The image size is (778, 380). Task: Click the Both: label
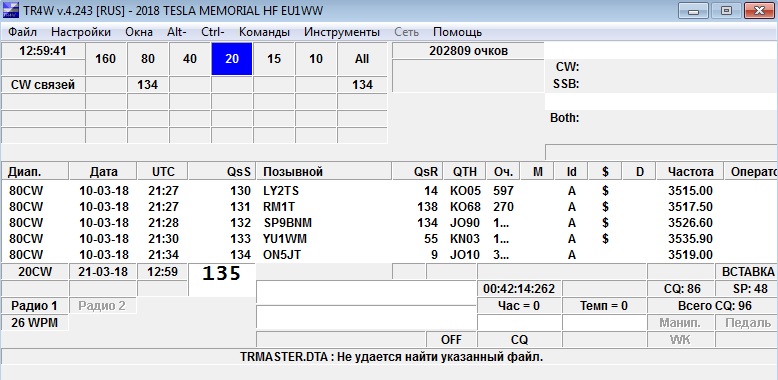tap(565, 118)
